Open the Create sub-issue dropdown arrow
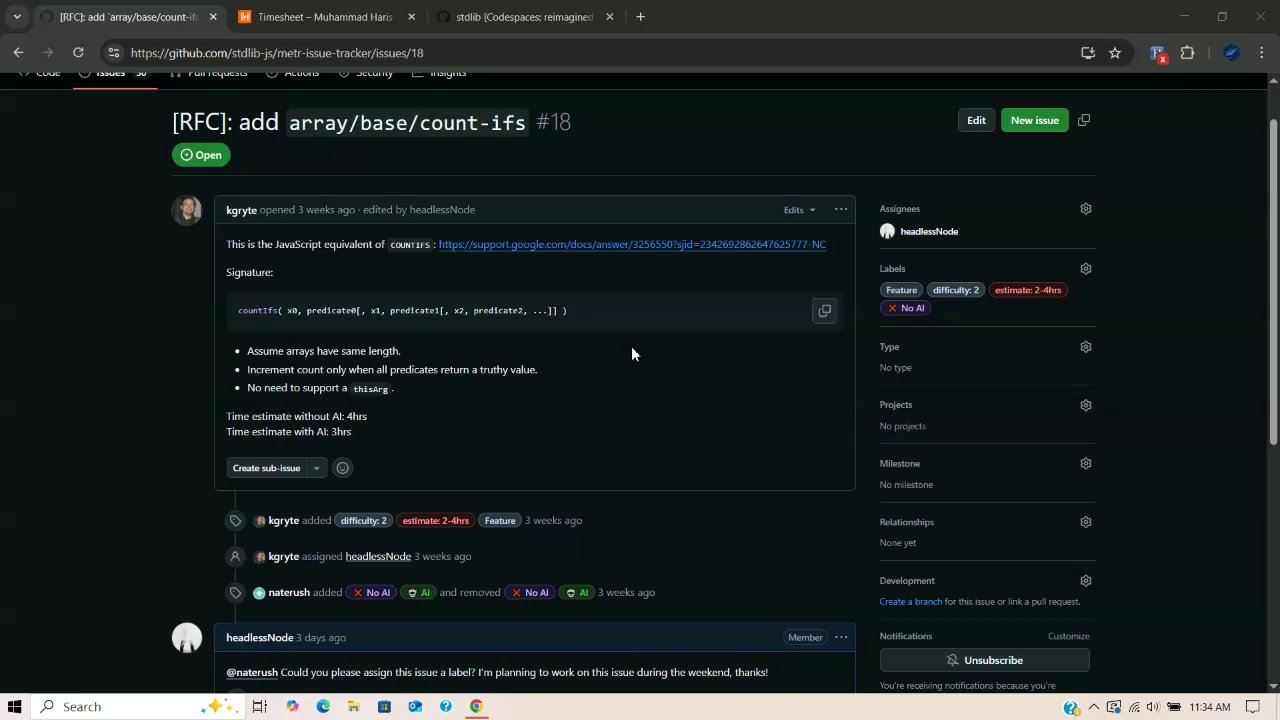The width and height of the screenshot is (1280, 720). pyautogui.click(x=316, y=468)
